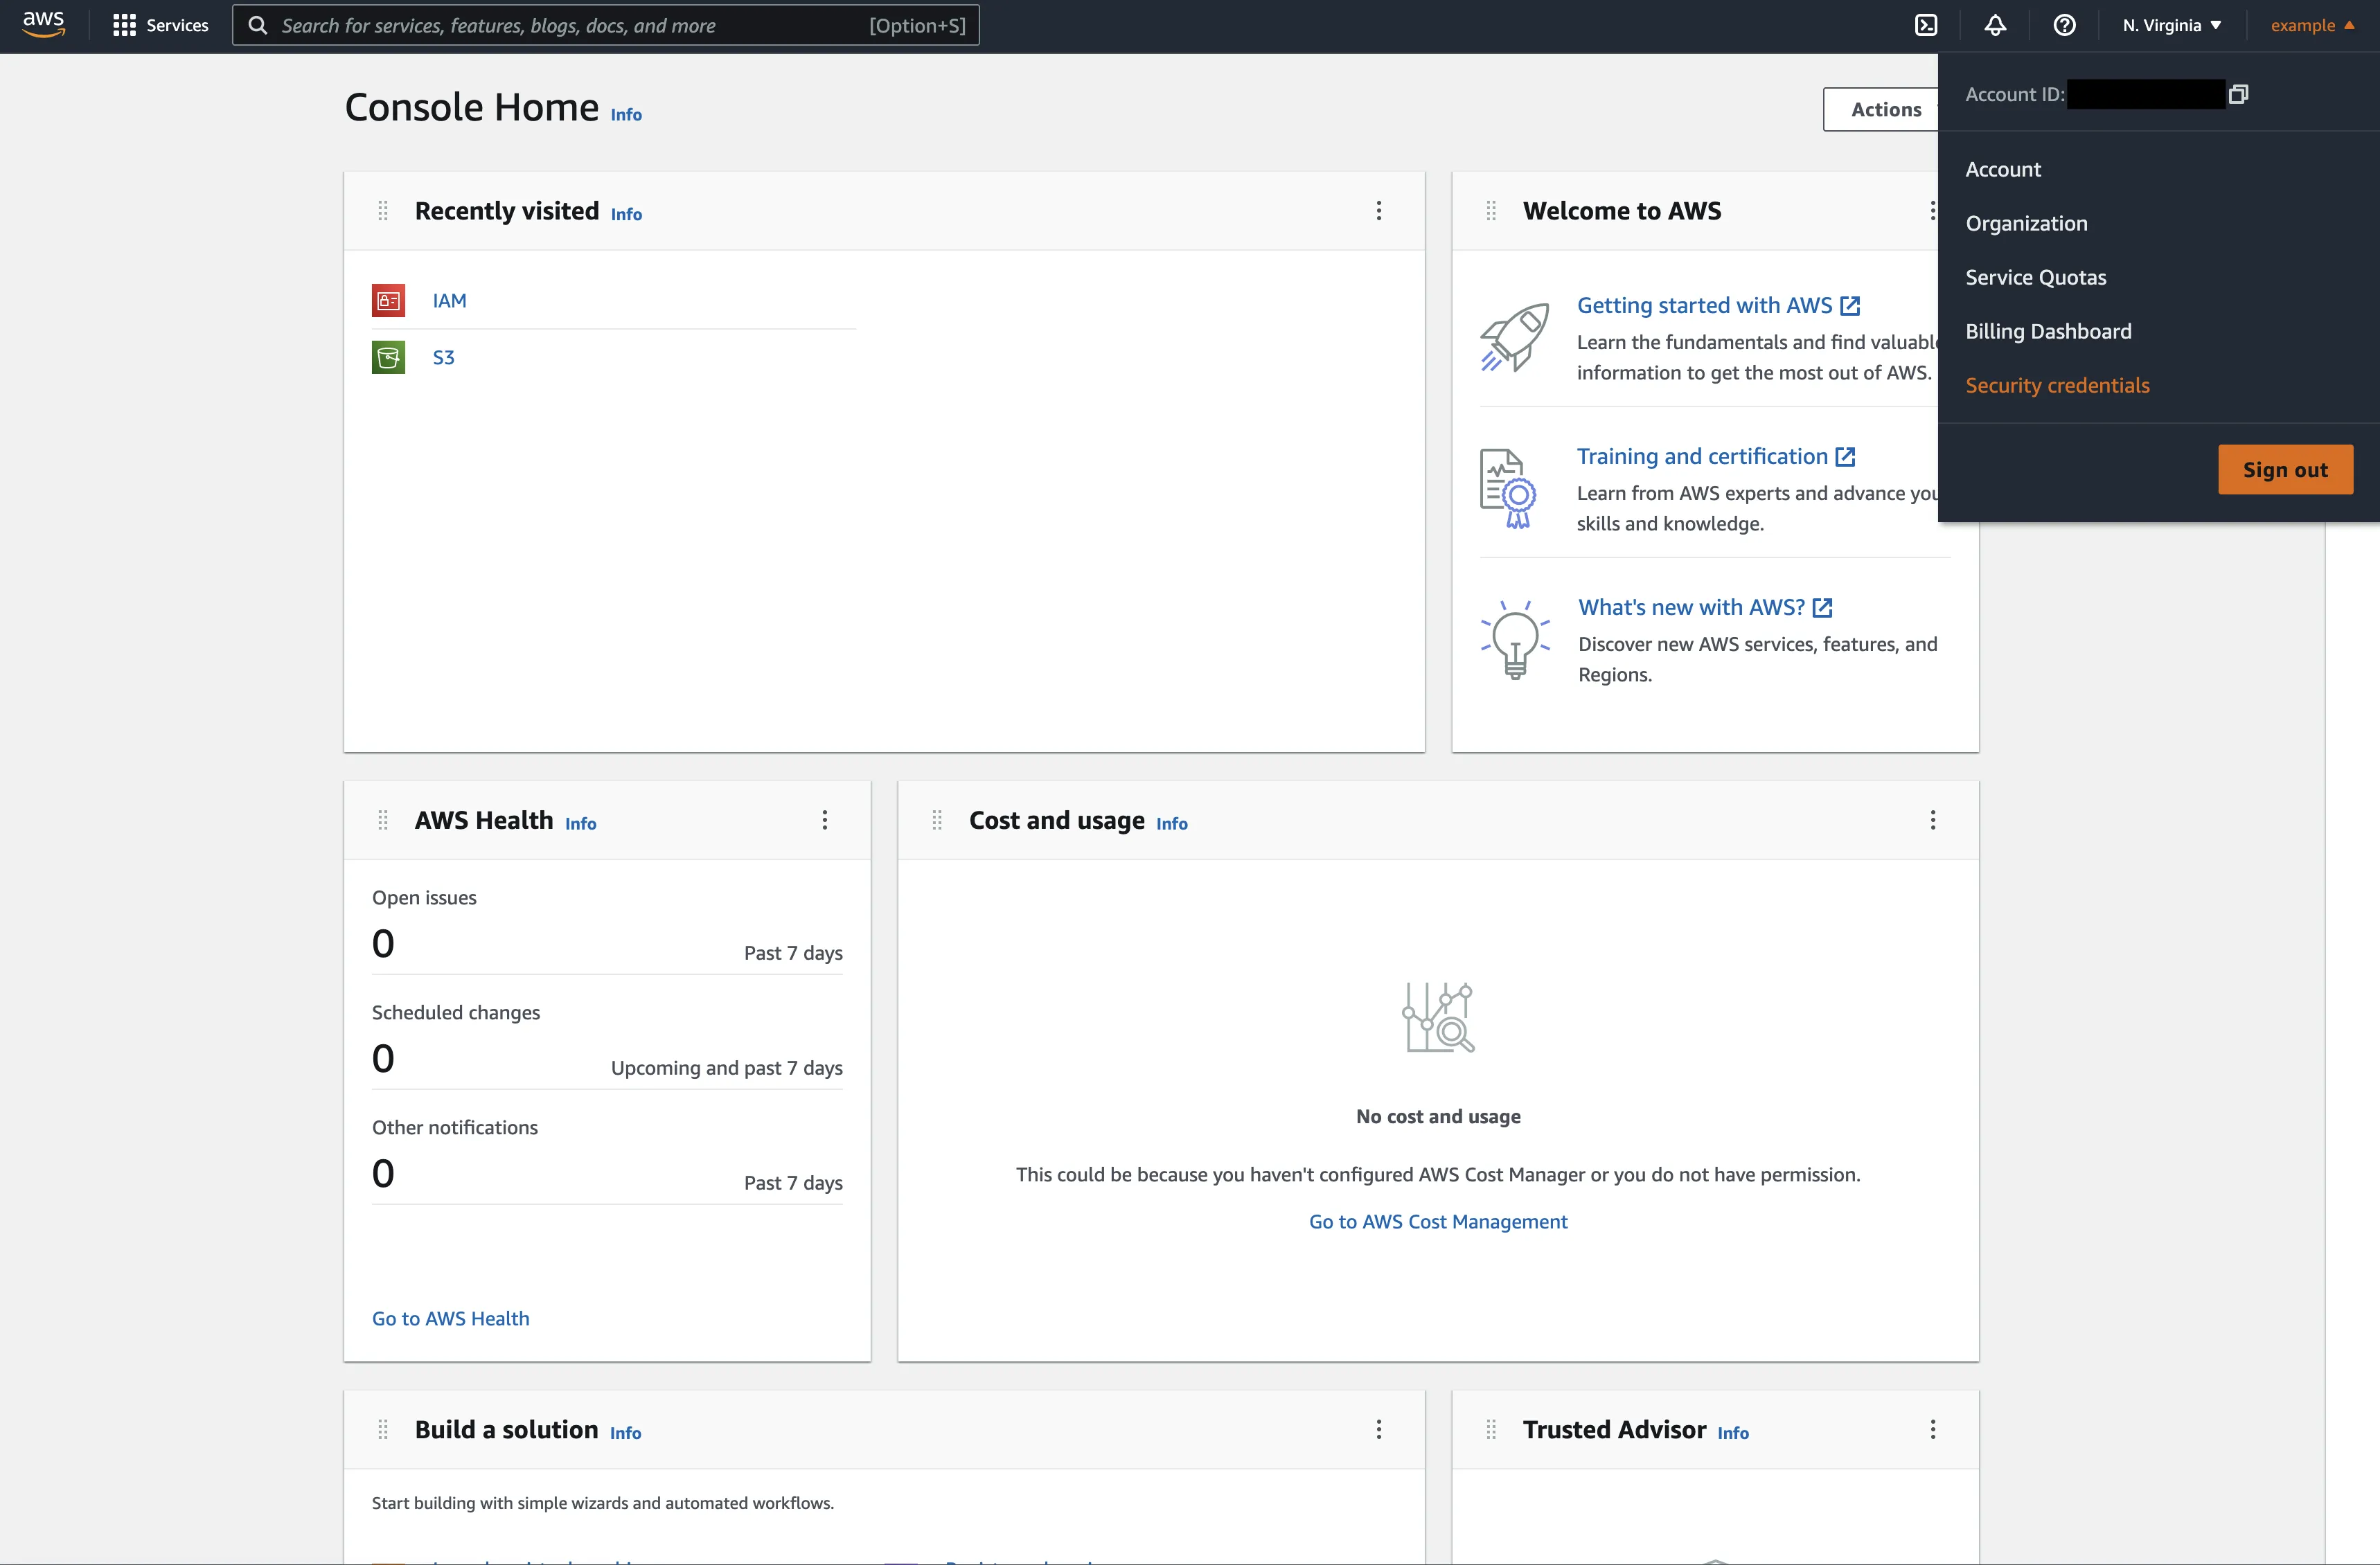Follow Go to AWS Cost Management link
This screenshot has width=2380, height=1565.
1437,1221
